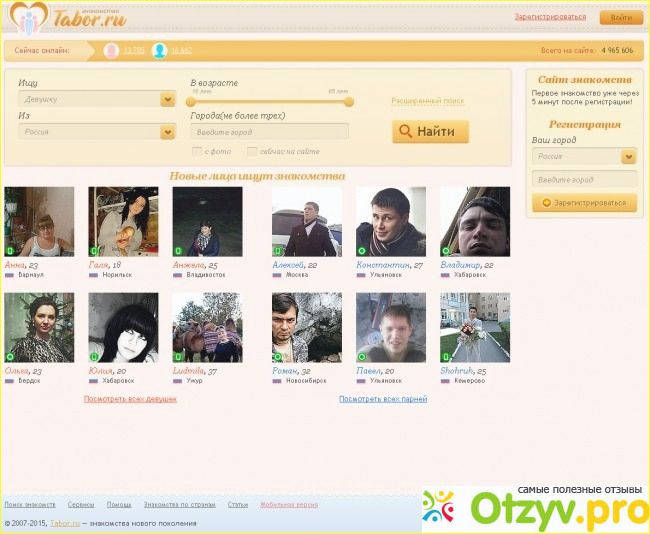The height and width of the screenshot is (534, 650).
Task: Enable the 'с фото' checkbox
Action: tap(196, 151)
